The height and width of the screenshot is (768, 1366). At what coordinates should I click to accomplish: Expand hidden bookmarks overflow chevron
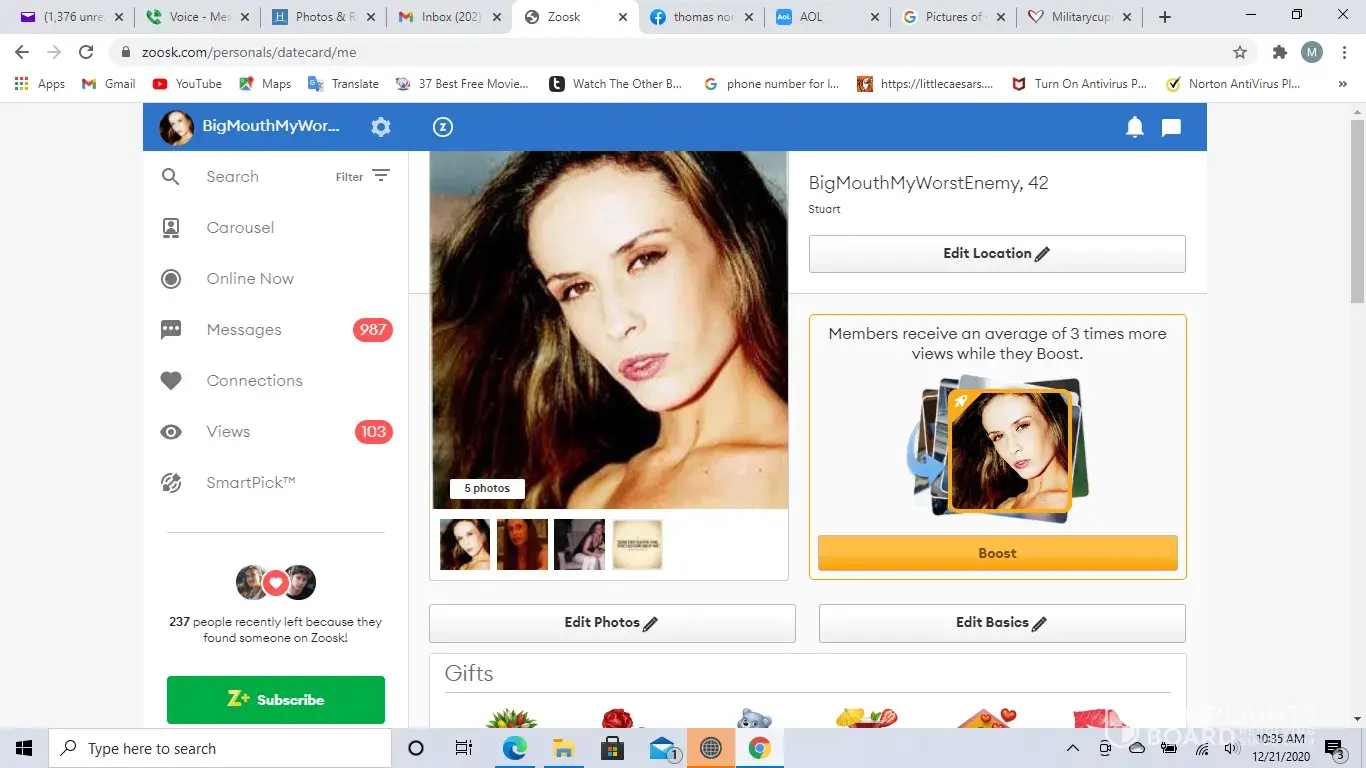point(1342,84)
